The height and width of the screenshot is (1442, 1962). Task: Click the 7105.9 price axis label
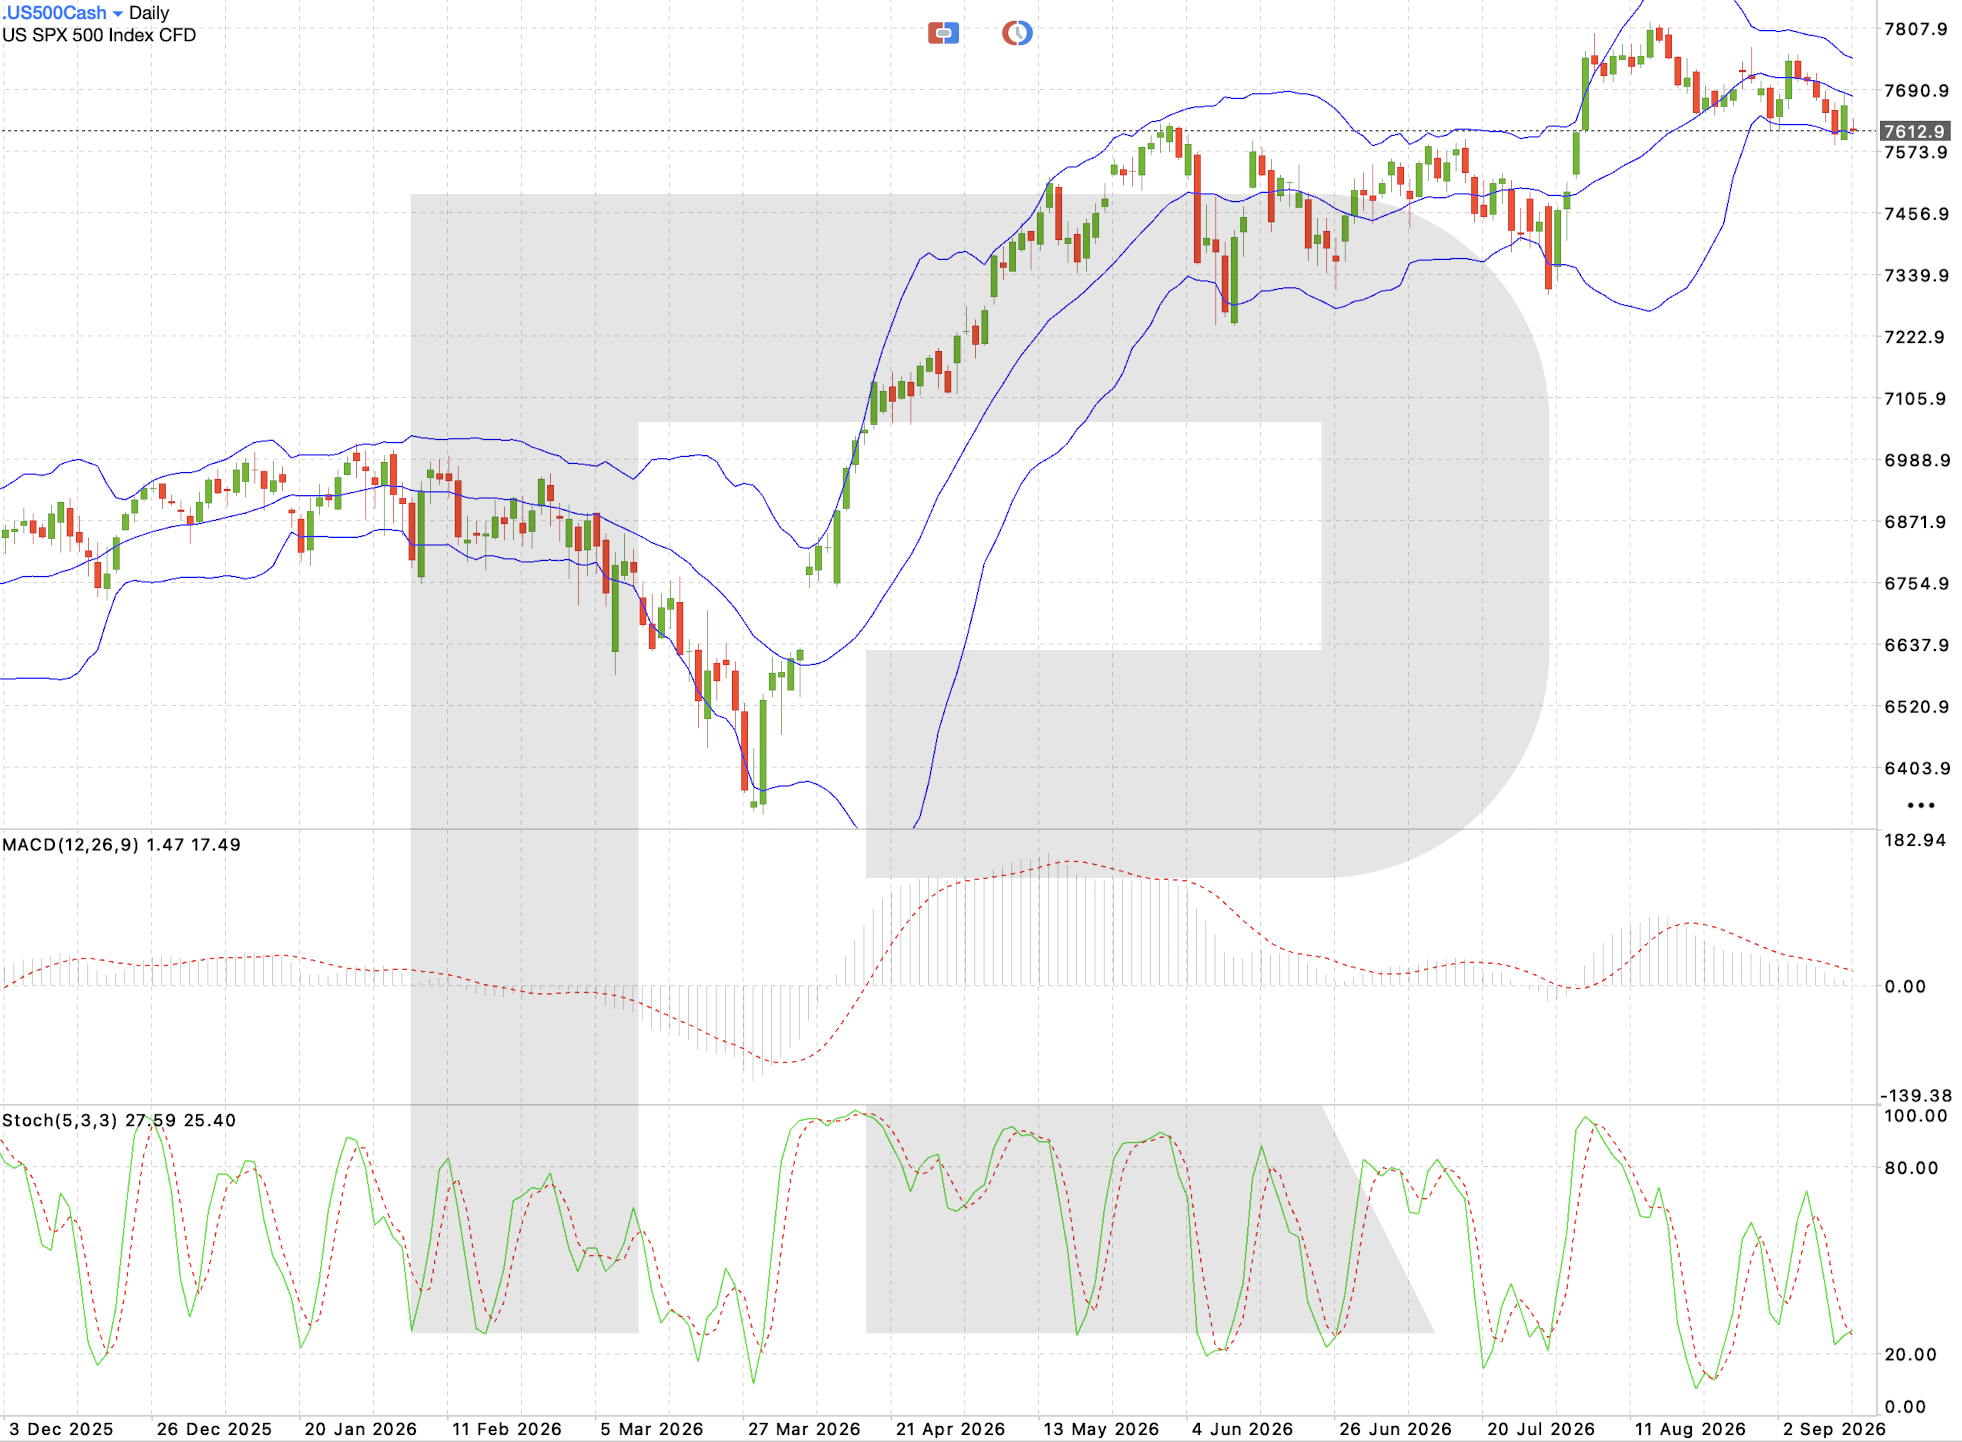pyautogui.click(x=1916, y=399)
